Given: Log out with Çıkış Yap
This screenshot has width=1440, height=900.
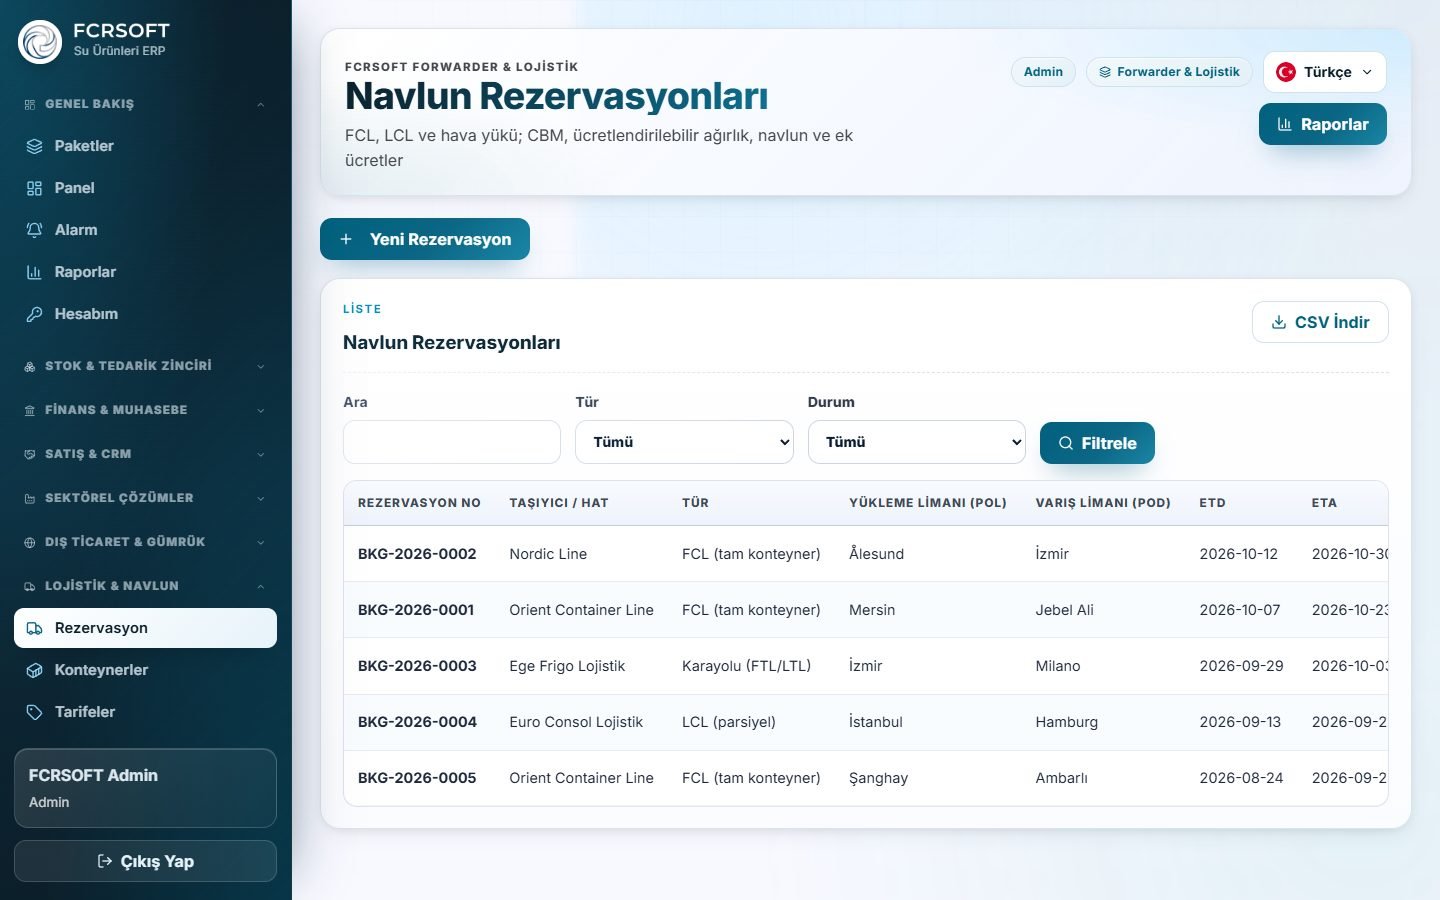Looking at the screenshot, I should (x=145, y=861).
